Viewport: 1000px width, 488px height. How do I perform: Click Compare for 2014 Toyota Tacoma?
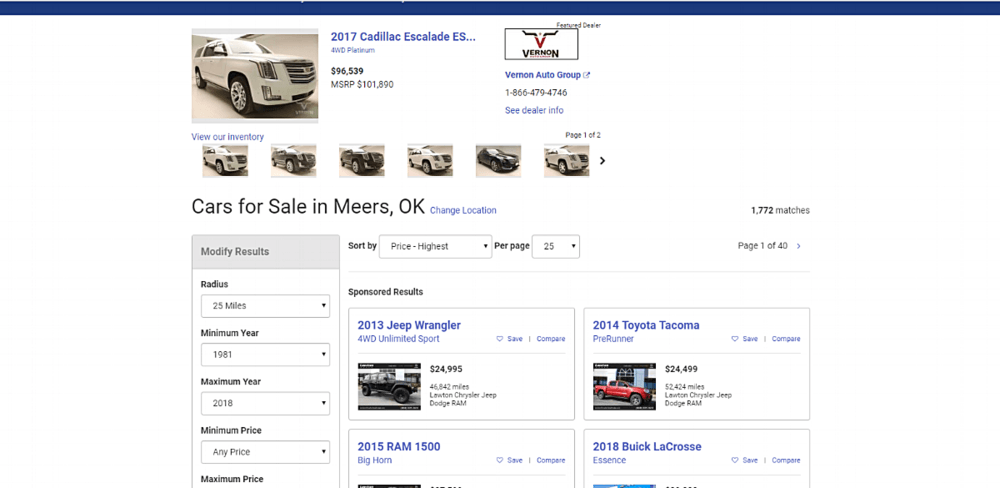[x=786, y=339]
